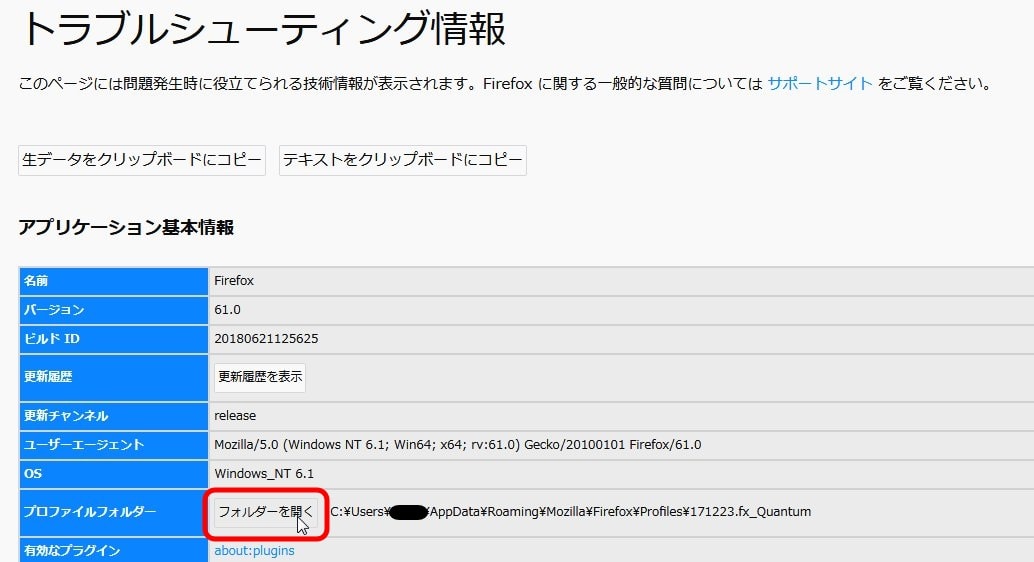Click the サポートサイト link
Viewport: 1034px width, 562px height.
coord(820,84)
